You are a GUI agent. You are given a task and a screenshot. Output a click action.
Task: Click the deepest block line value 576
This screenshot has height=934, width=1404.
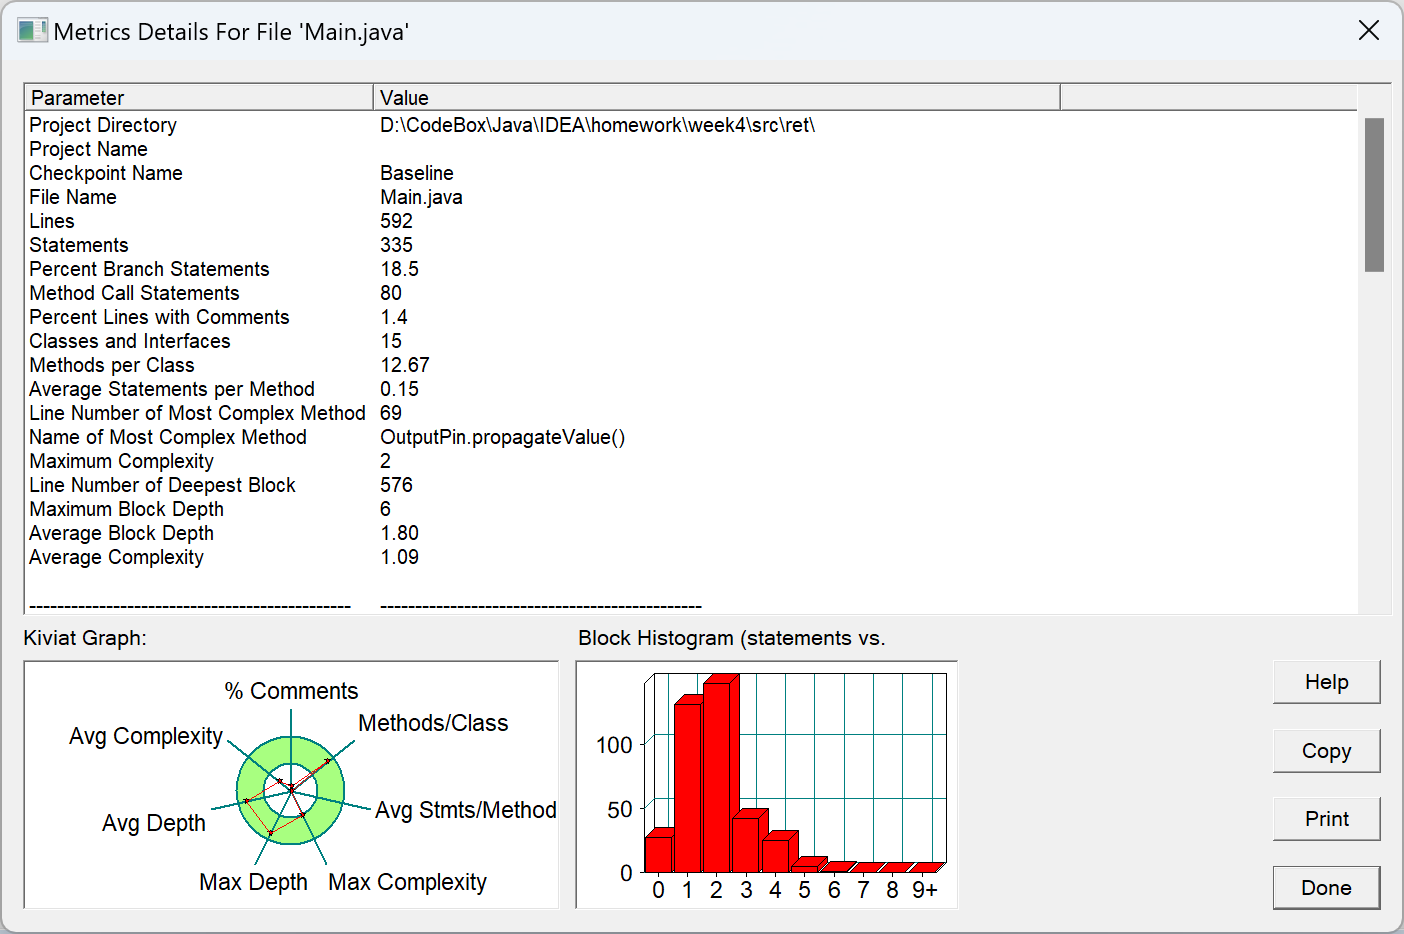(x=396, y=485)
